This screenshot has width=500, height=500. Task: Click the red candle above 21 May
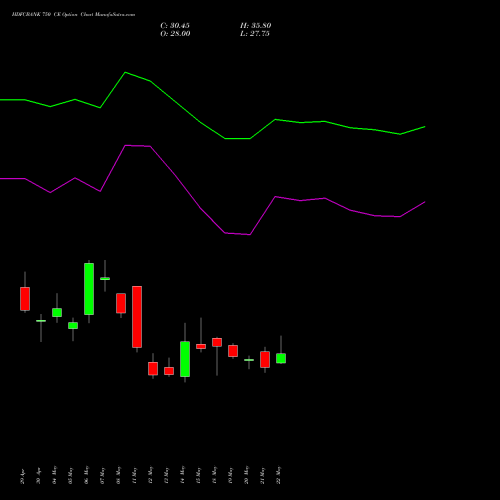(x=265, y=359)
